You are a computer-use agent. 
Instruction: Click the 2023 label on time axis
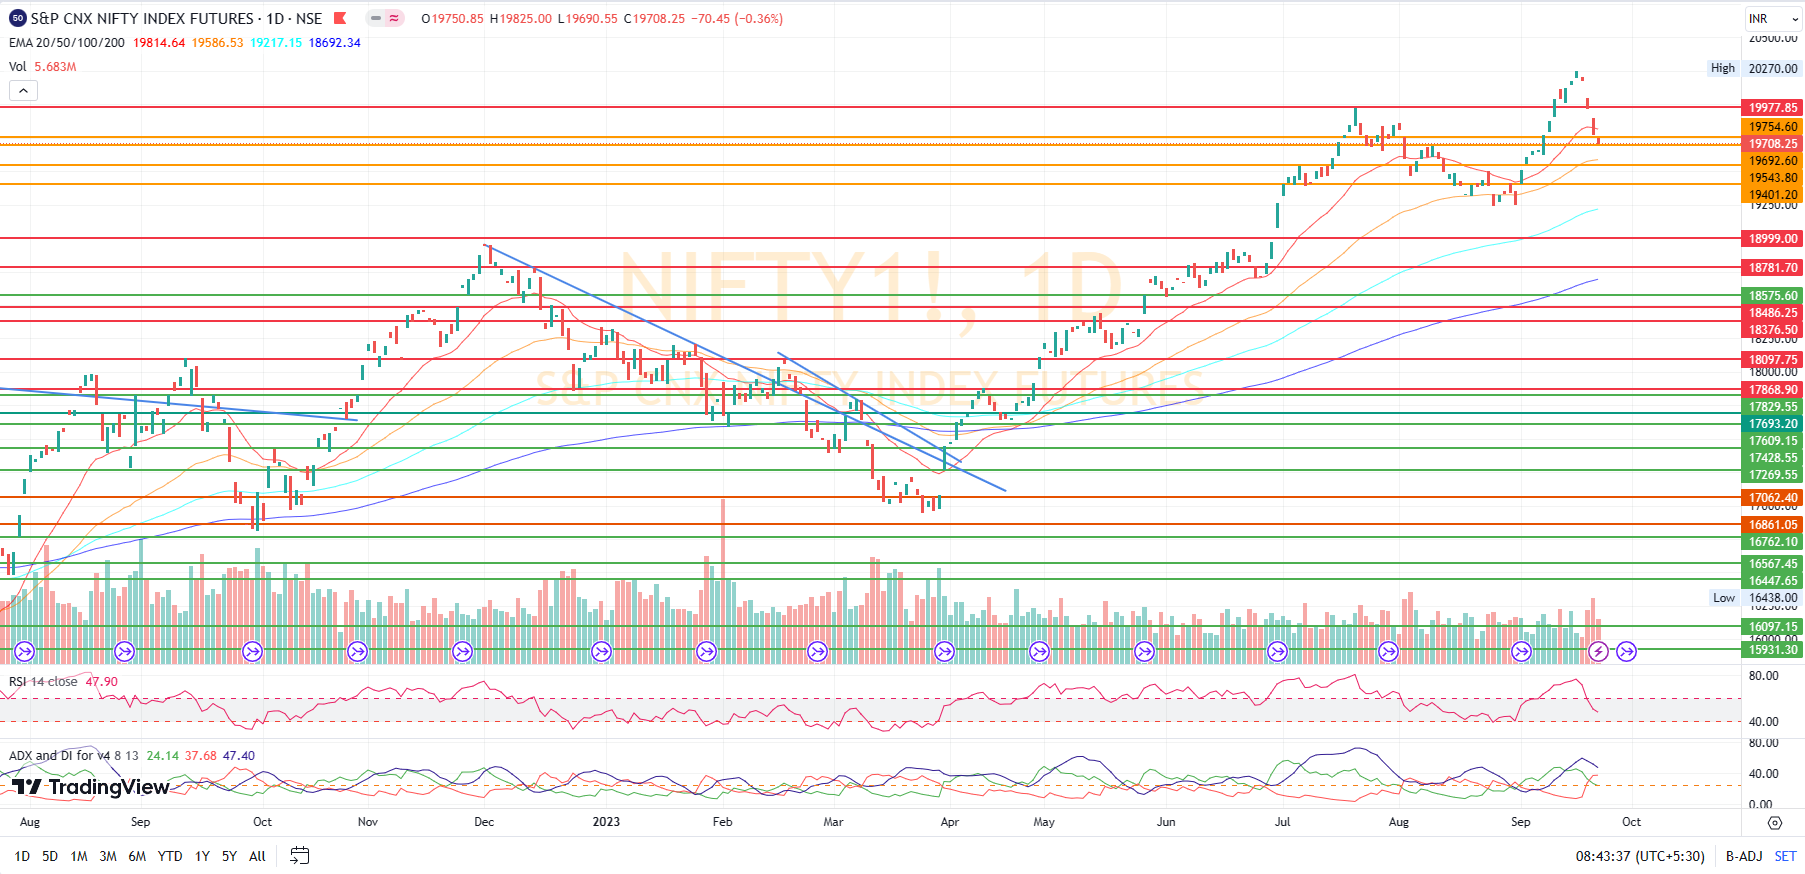606,822
